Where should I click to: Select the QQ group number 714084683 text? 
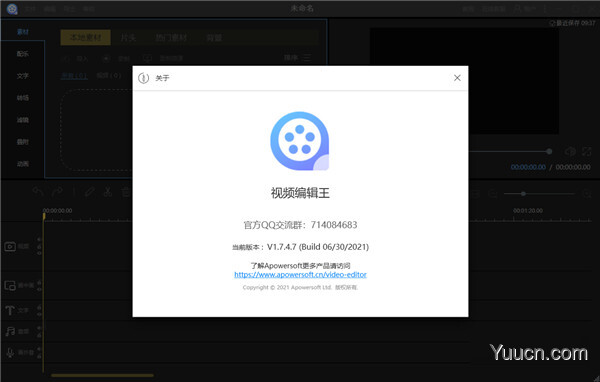click(334, 225)
